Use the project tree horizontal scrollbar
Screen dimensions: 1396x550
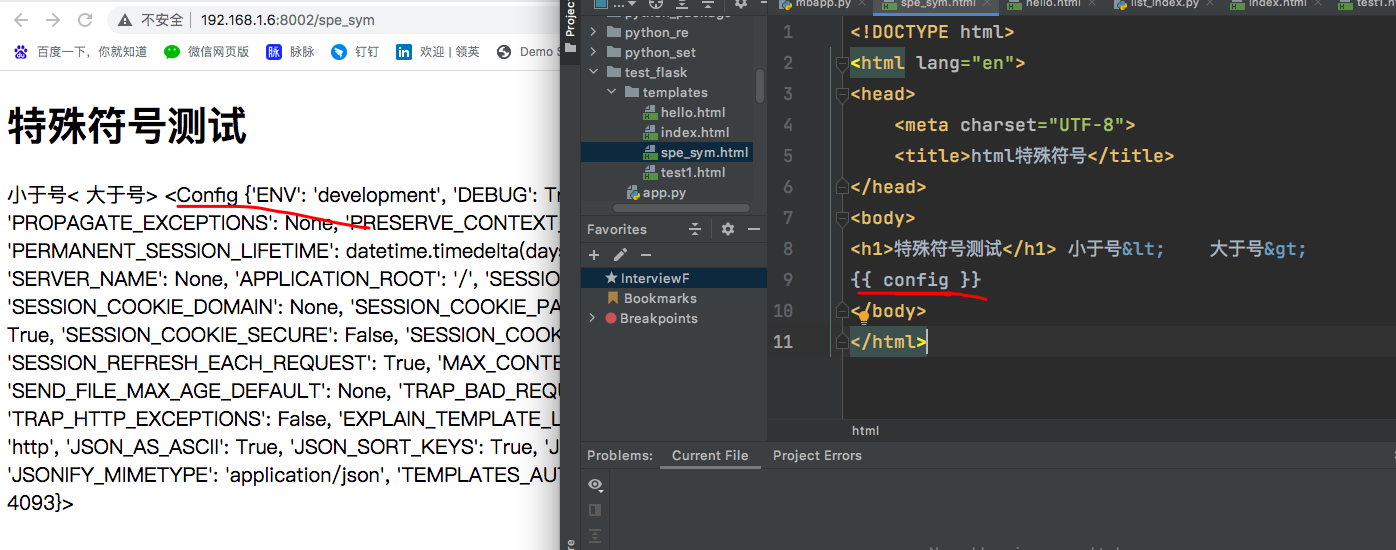(680, 208)
